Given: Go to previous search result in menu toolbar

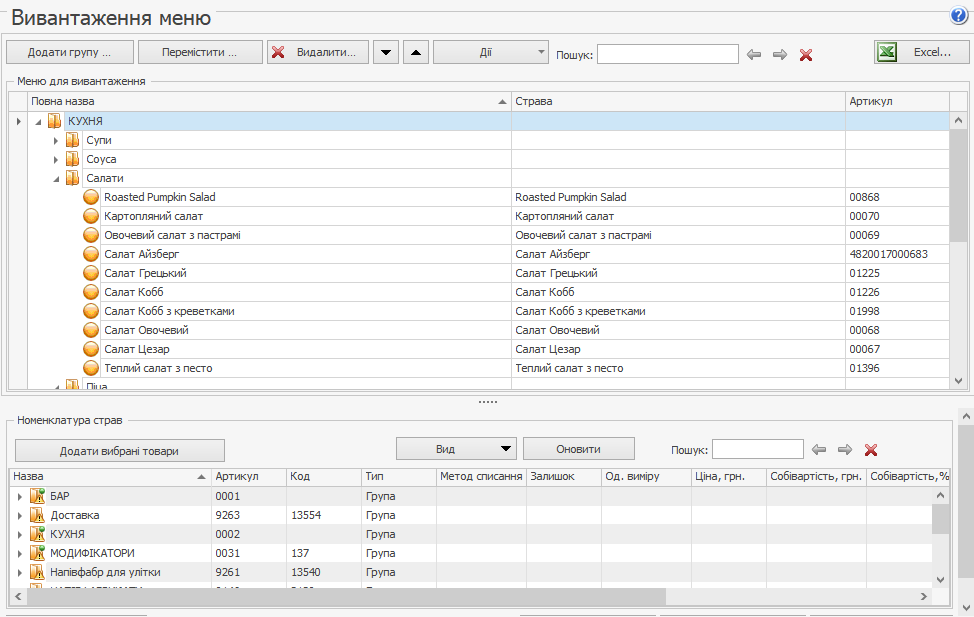Looking at the screenshot, I should point(754,54).
